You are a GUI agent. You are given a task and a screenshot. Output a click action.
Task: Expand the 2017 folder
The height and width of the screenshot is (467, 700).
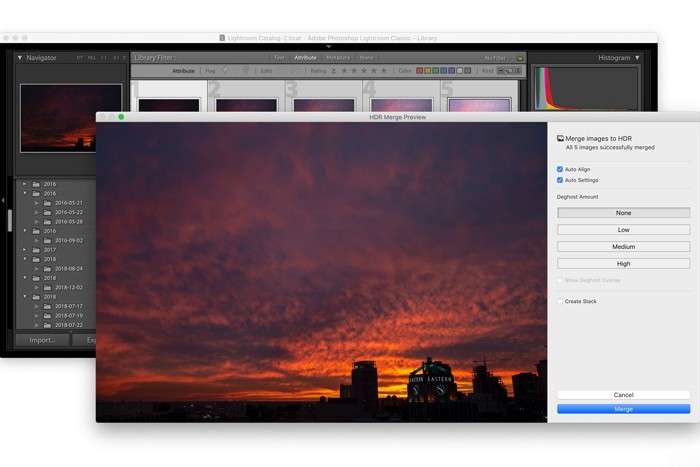coord(25,249)
